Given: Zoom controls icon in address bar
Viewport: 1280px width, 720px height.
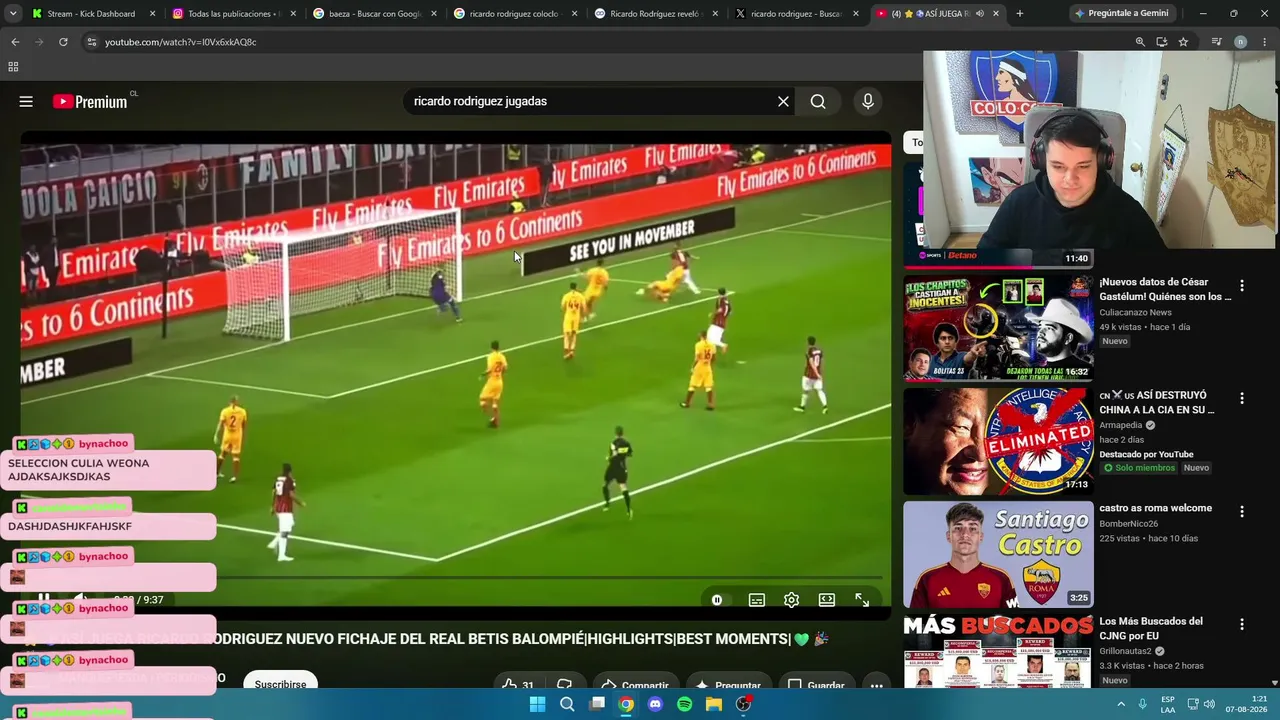Looking at the screenshot, I should pyautogui.click(x=1140, y=42).
